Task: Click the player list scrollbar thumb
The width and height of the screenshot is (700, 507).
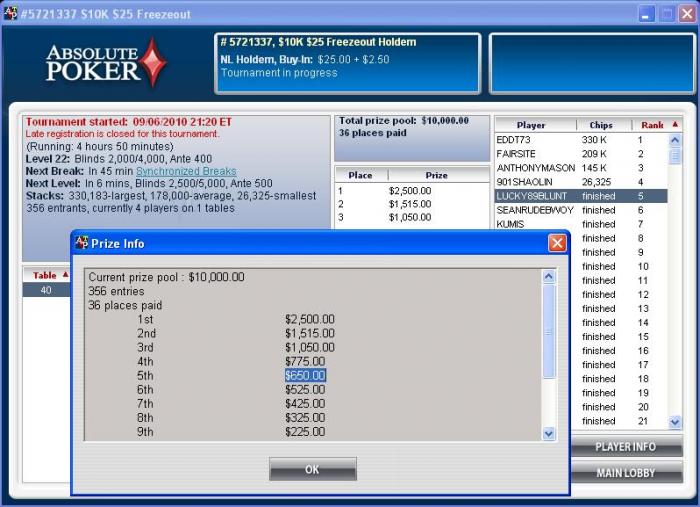Action: click(675, 157)
